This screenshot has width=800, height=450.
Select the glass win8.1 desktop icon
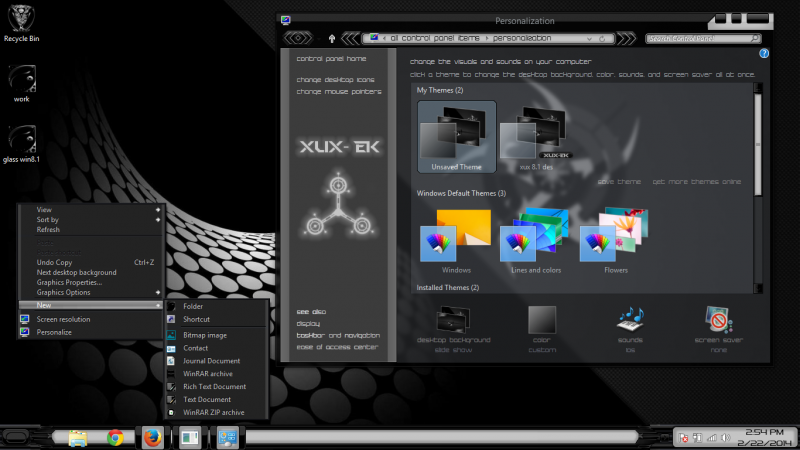click(21, 144)
